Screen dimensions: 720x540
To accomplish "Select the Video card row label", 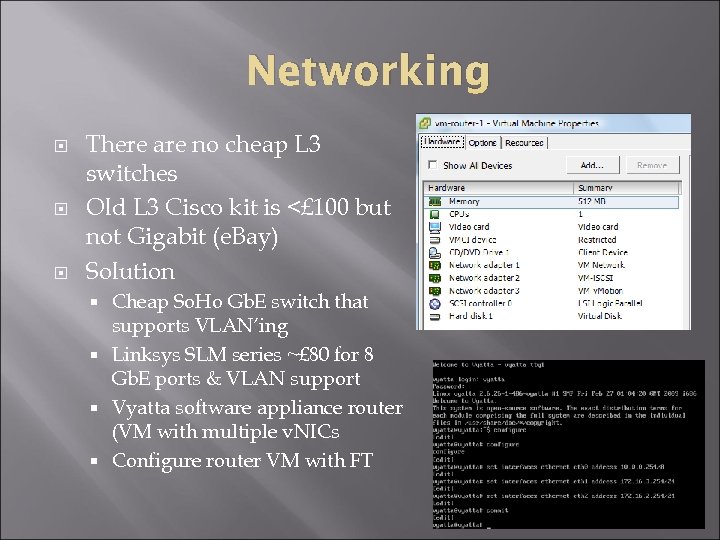I will [469, 227].
